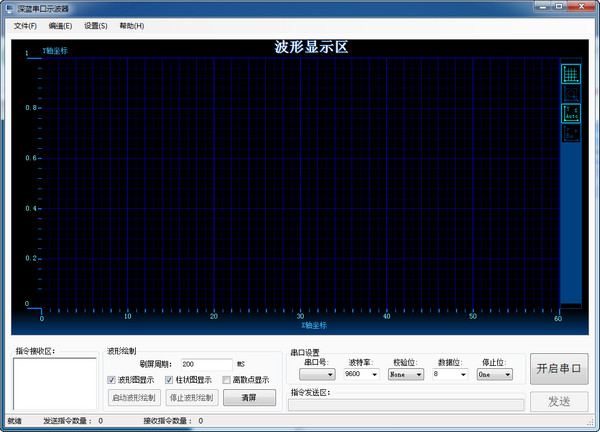This screenshot has width=600, height=432.
Task: Open the 校验位 parity dropdown
Action: click(405, 374)
